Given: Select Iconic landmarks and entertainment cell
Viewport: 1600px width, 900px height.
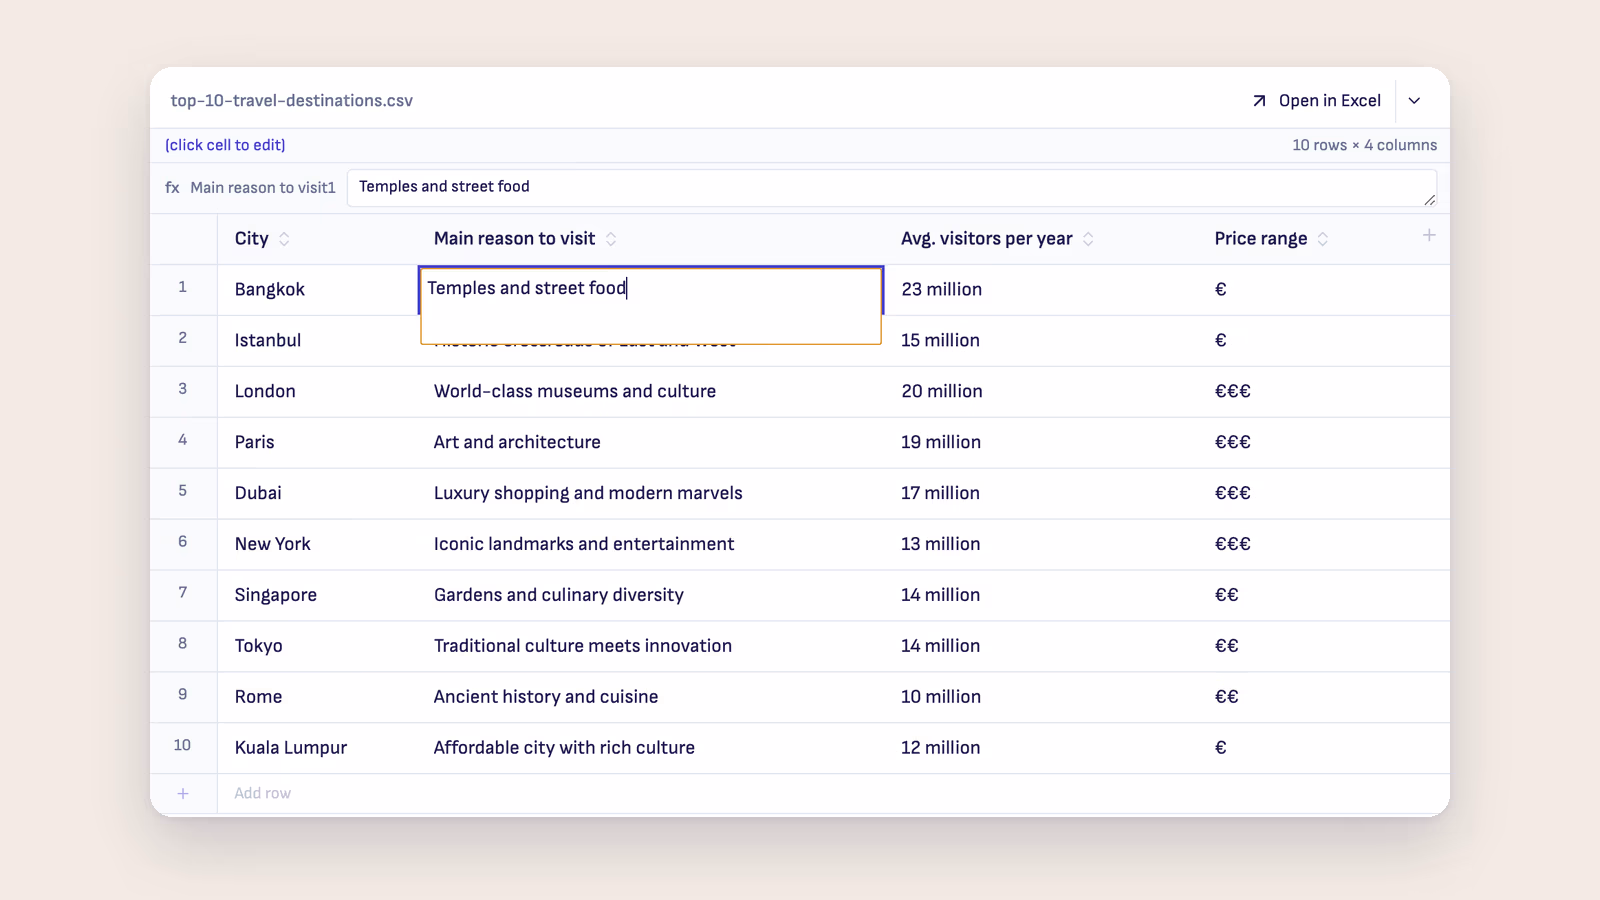Looking at the screenshot, I should tap(651, 544).
